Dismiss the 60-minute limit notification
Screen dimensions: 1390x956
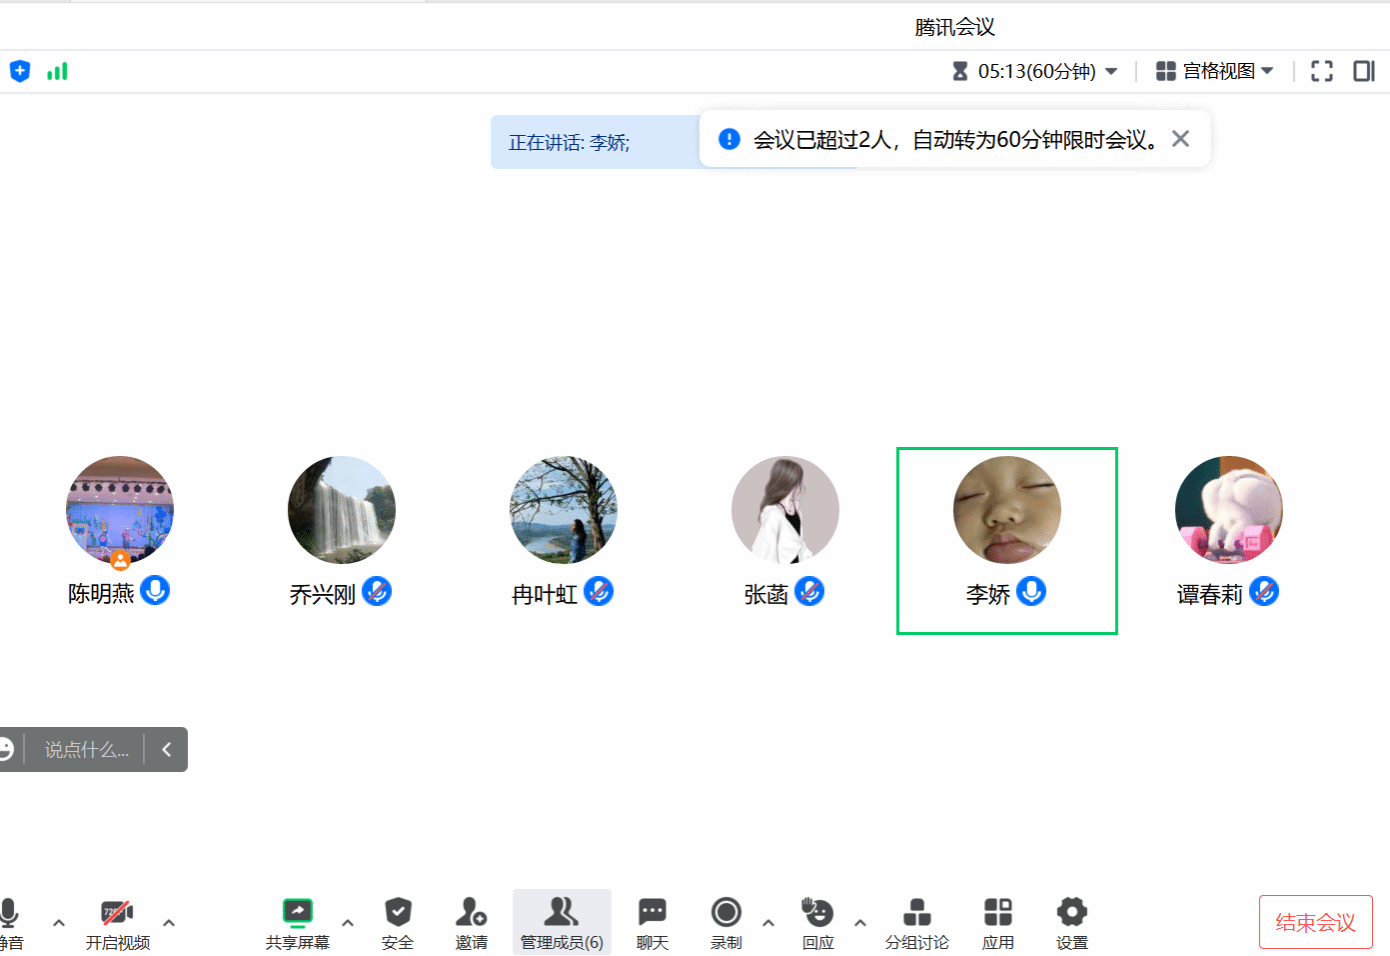point(1181,139)
